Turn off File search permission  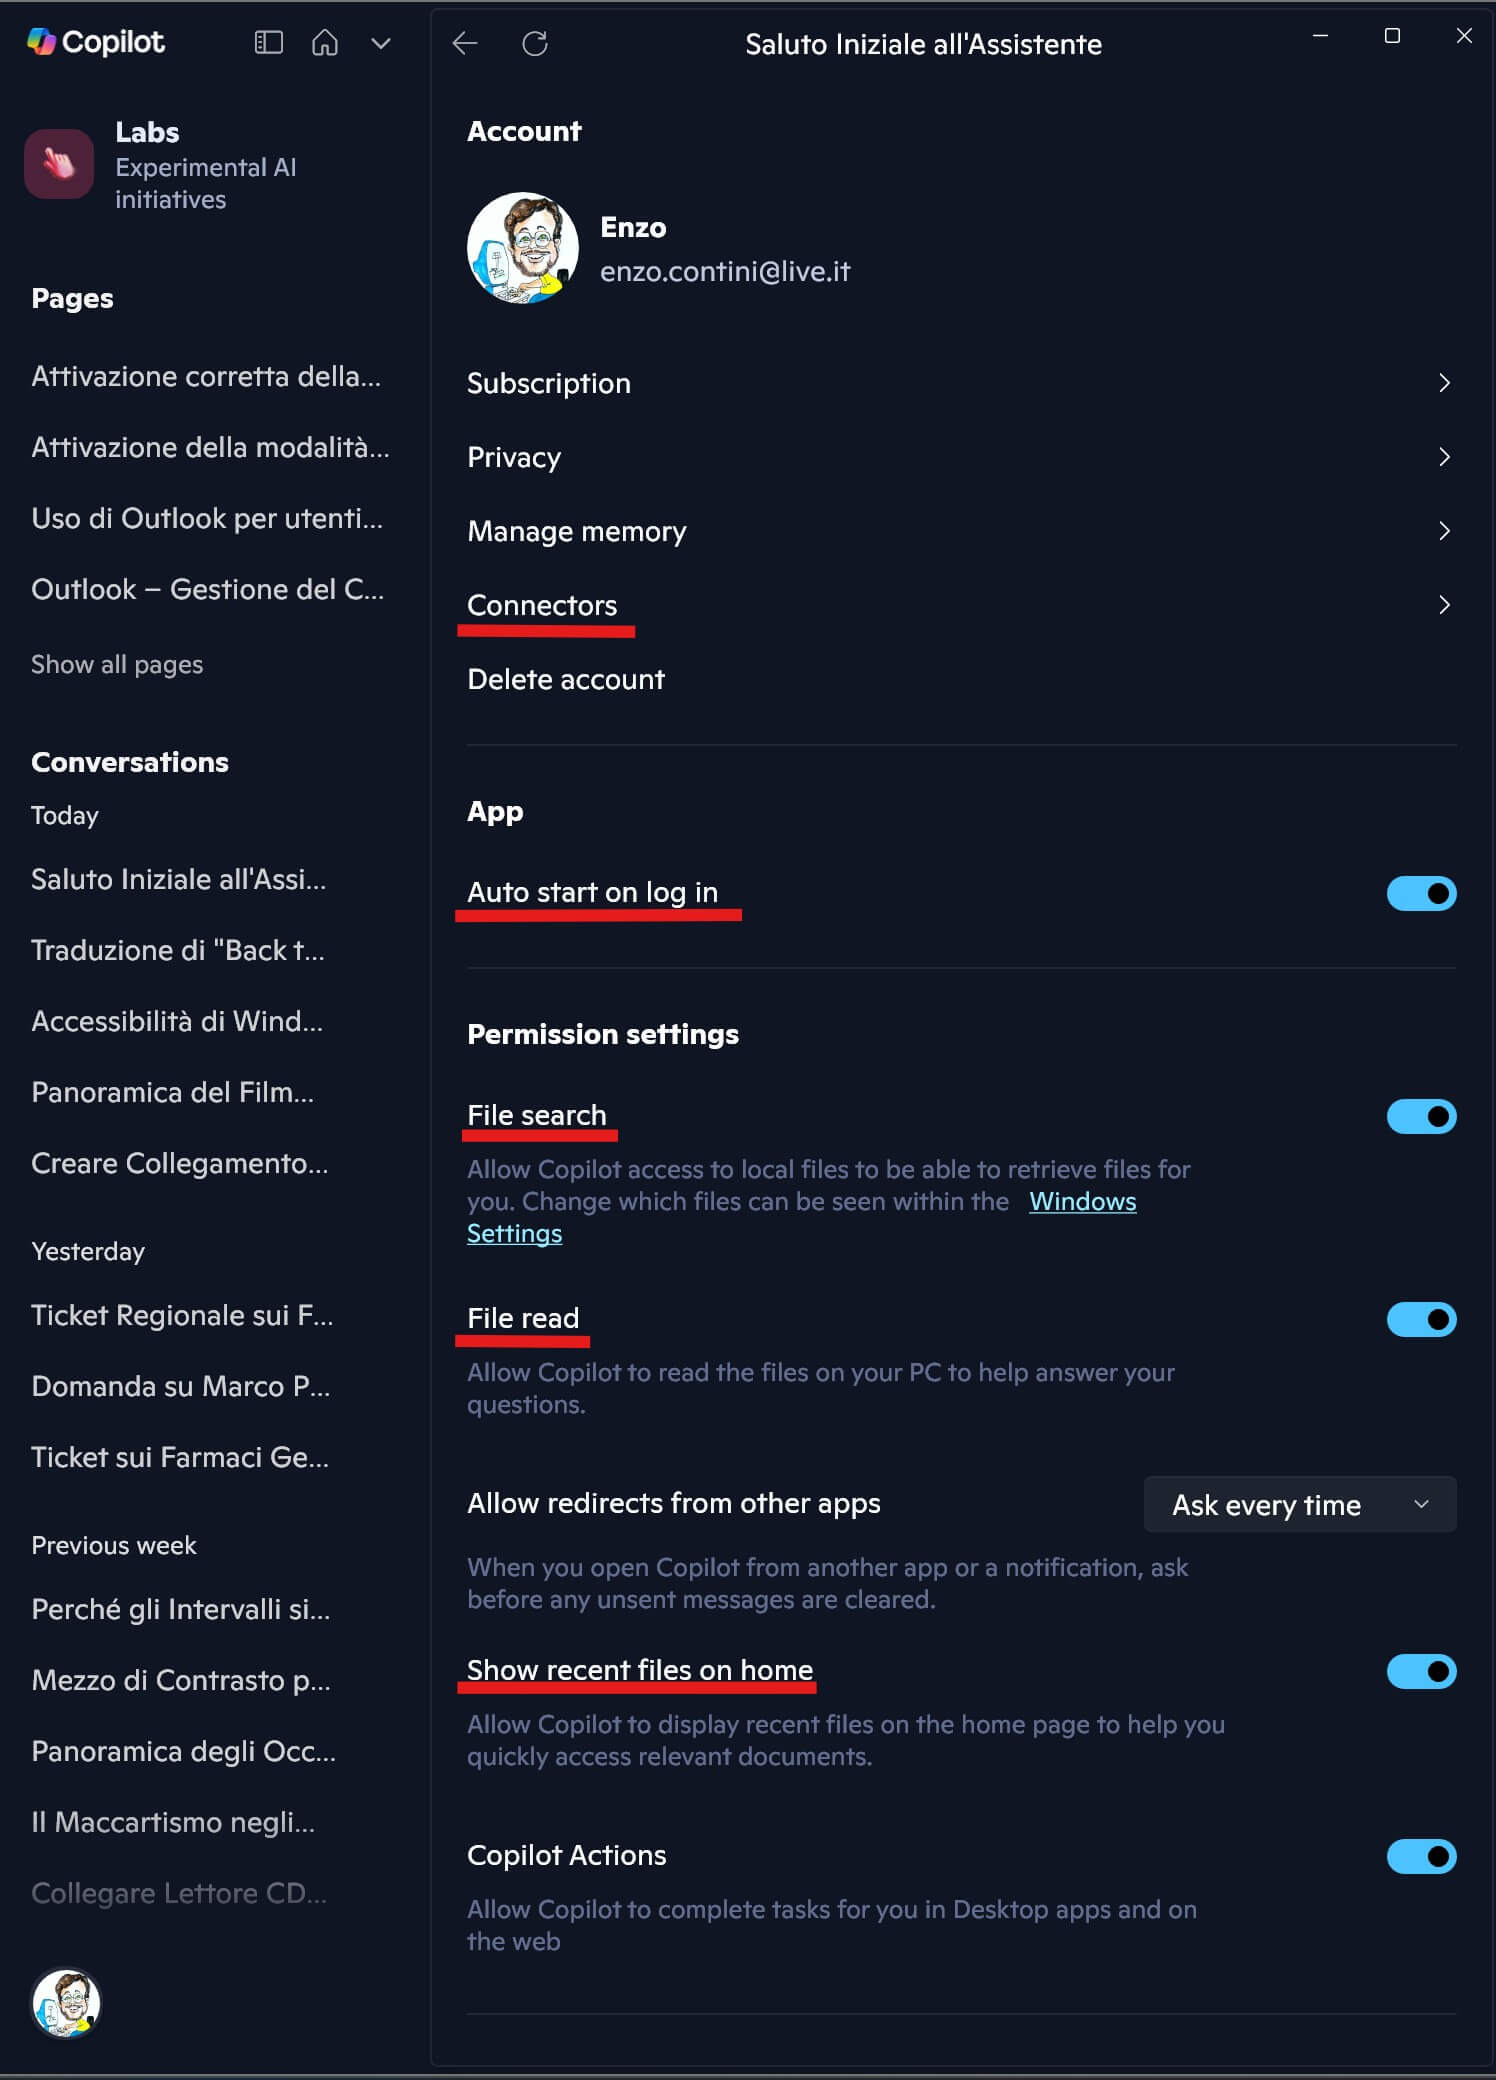click(x=1421, y=1116)
